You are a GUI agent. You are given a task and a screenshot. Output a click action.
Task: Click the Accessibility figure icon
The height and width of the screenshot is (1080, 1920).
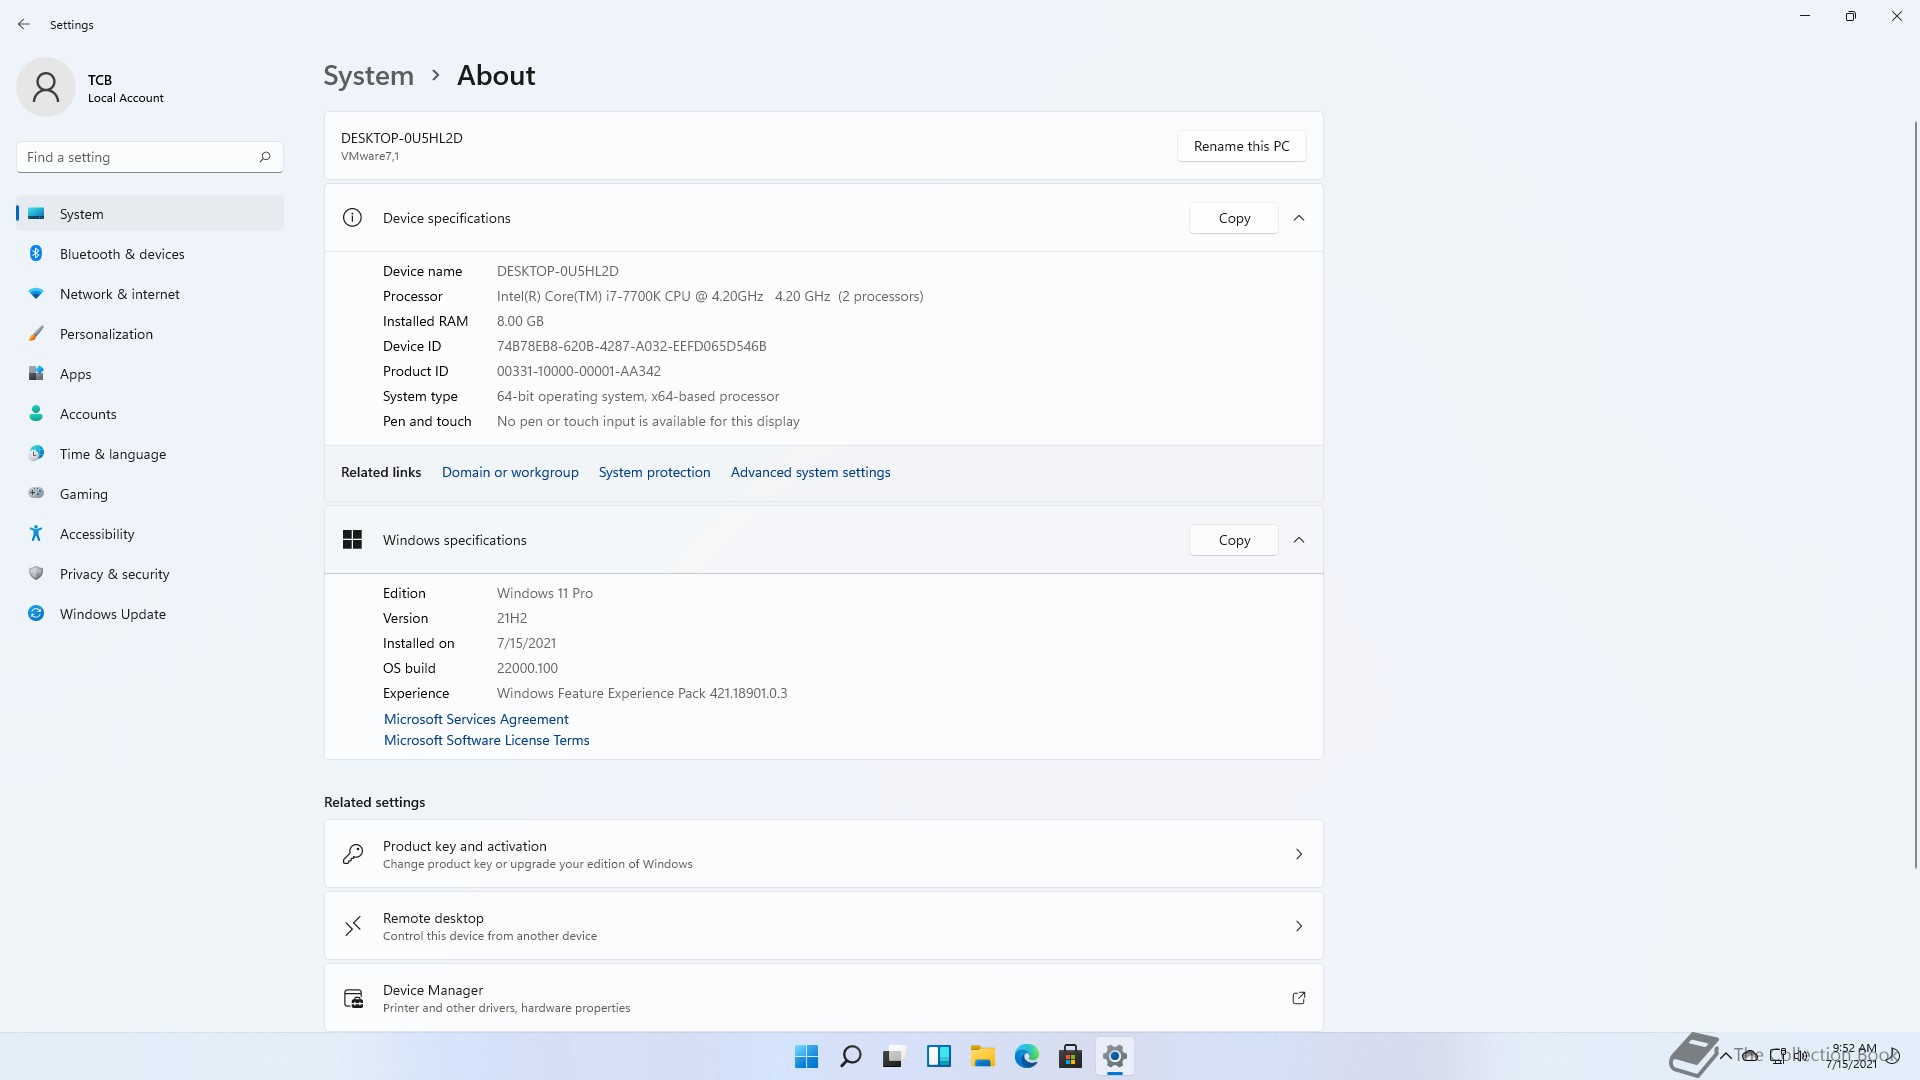(36, 534)
